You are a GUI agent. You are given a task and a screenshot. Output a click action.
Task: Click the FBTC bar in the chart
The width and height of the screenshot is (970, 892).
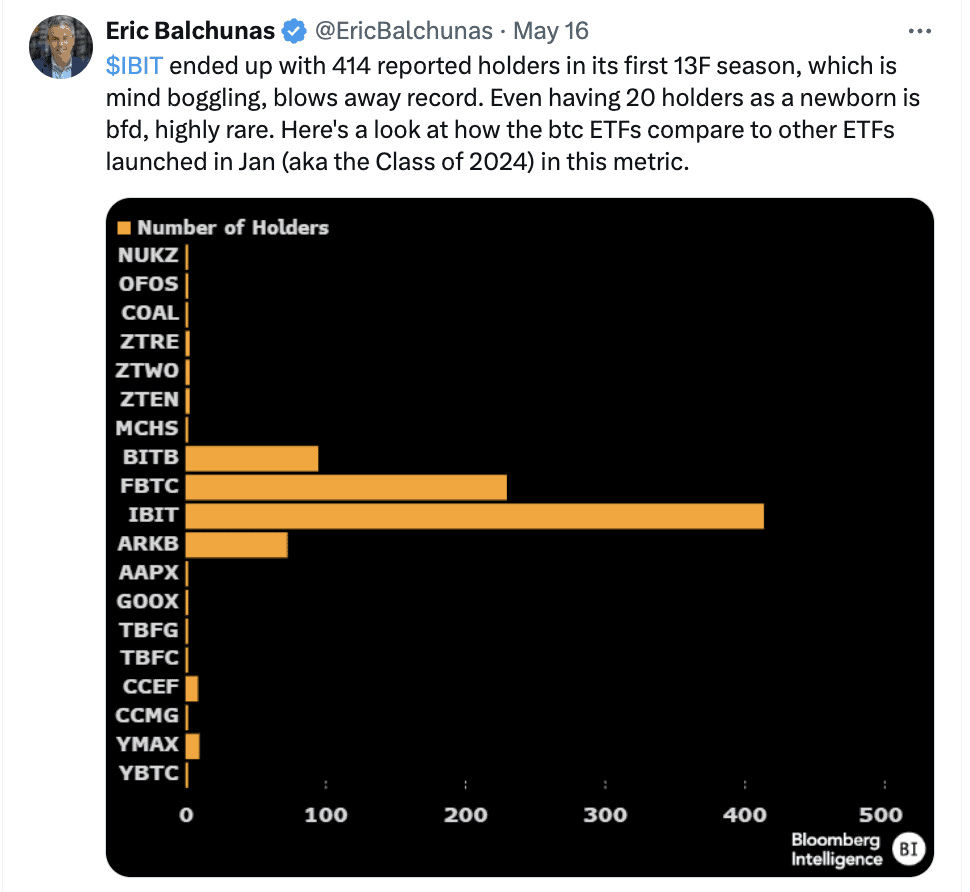(x=346, y=487)
